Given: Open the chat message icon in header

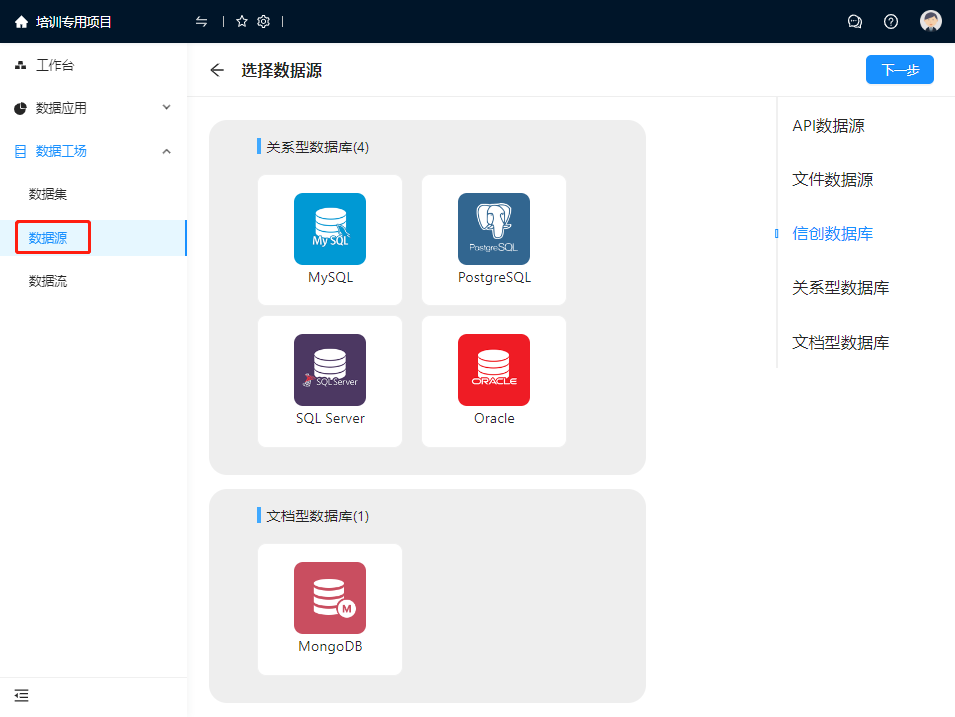Looking at the screenshot, I should (855, 21).
